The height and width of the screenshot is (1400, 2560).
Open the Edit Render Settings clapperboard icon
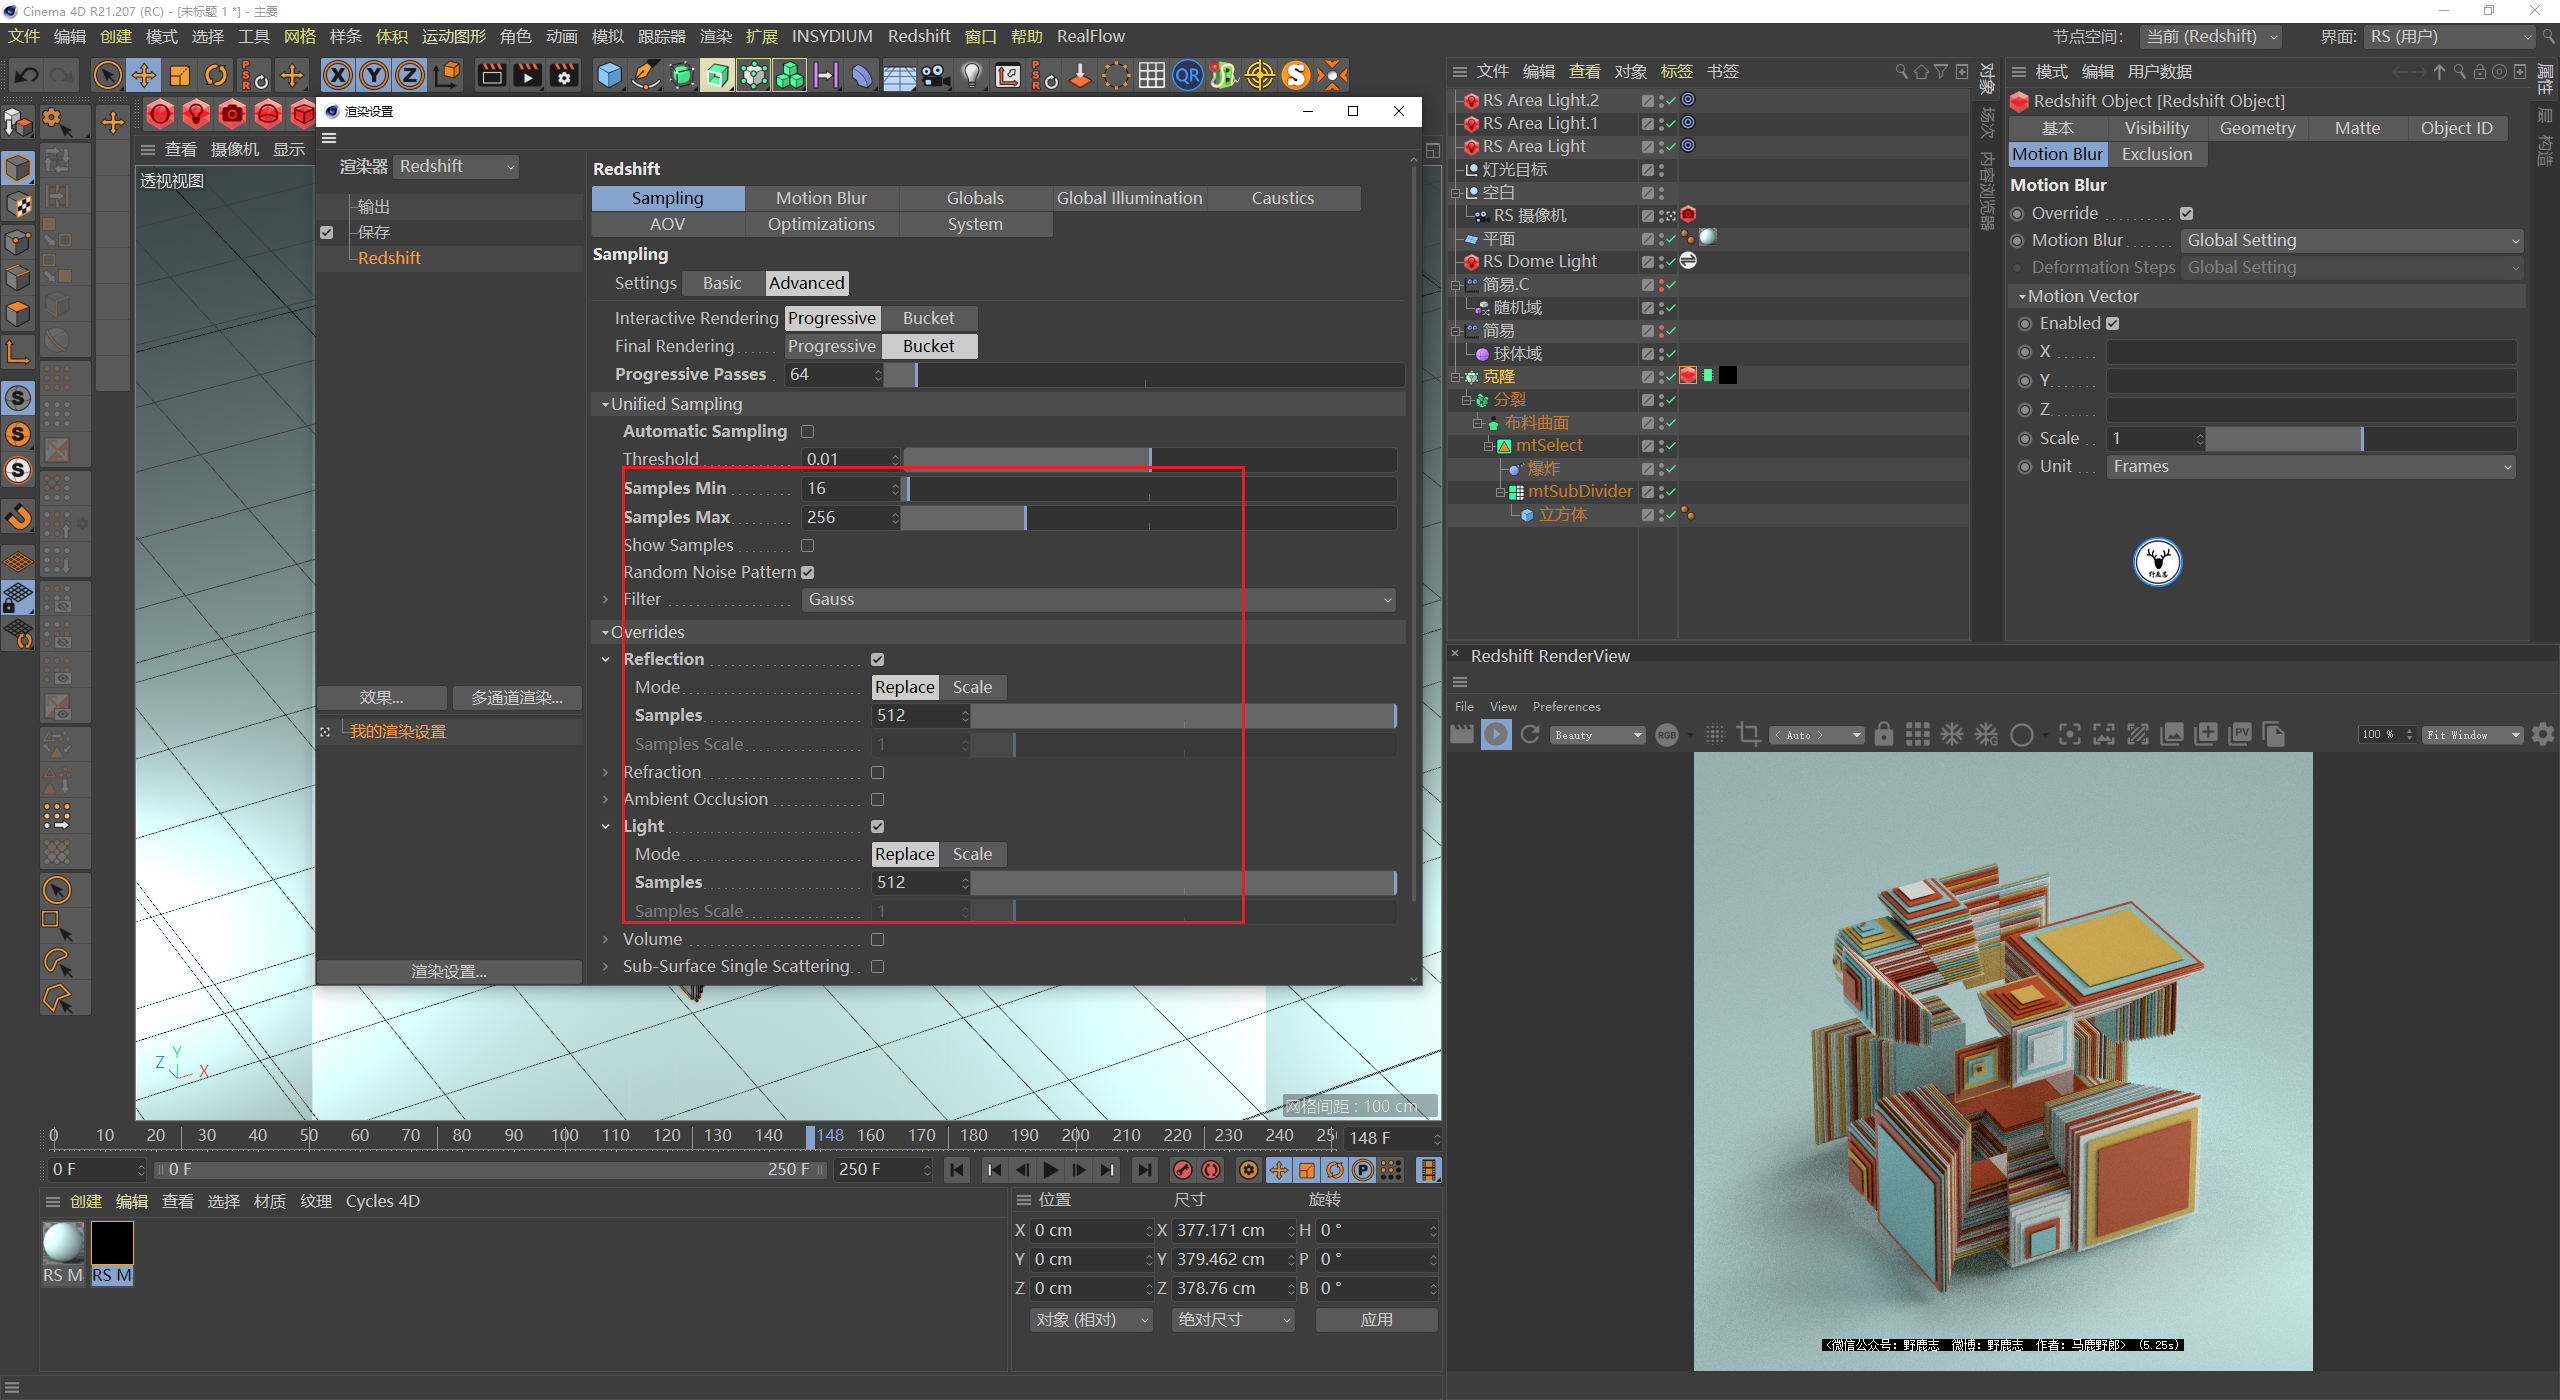pos(564,75)
